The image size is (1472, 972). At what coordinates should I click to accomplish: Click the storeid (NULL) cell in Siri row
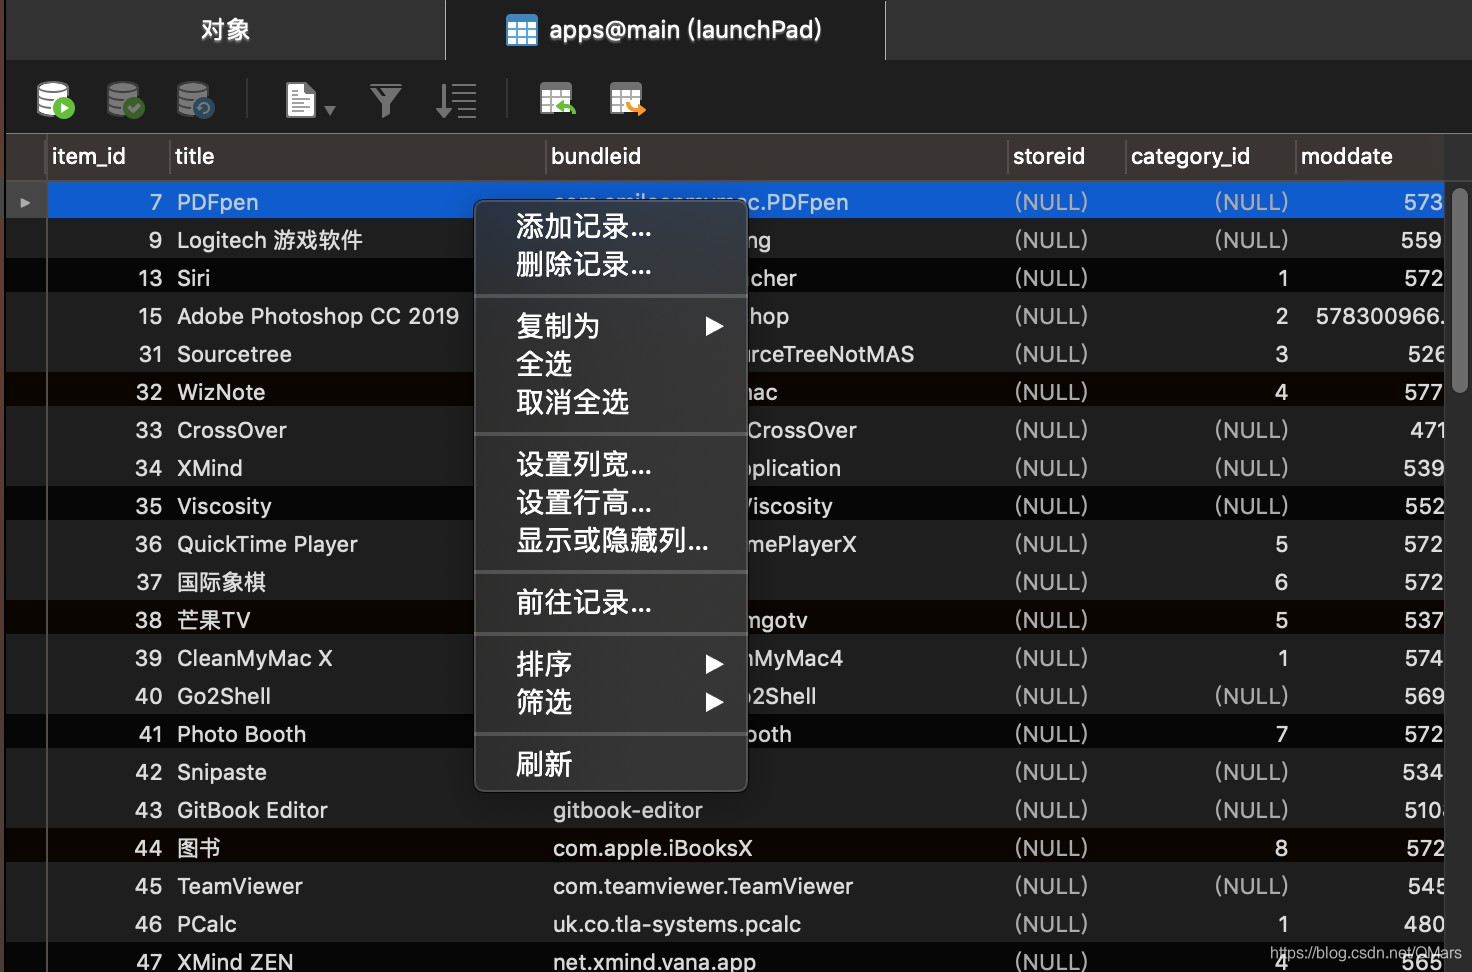pos(1051,278)
